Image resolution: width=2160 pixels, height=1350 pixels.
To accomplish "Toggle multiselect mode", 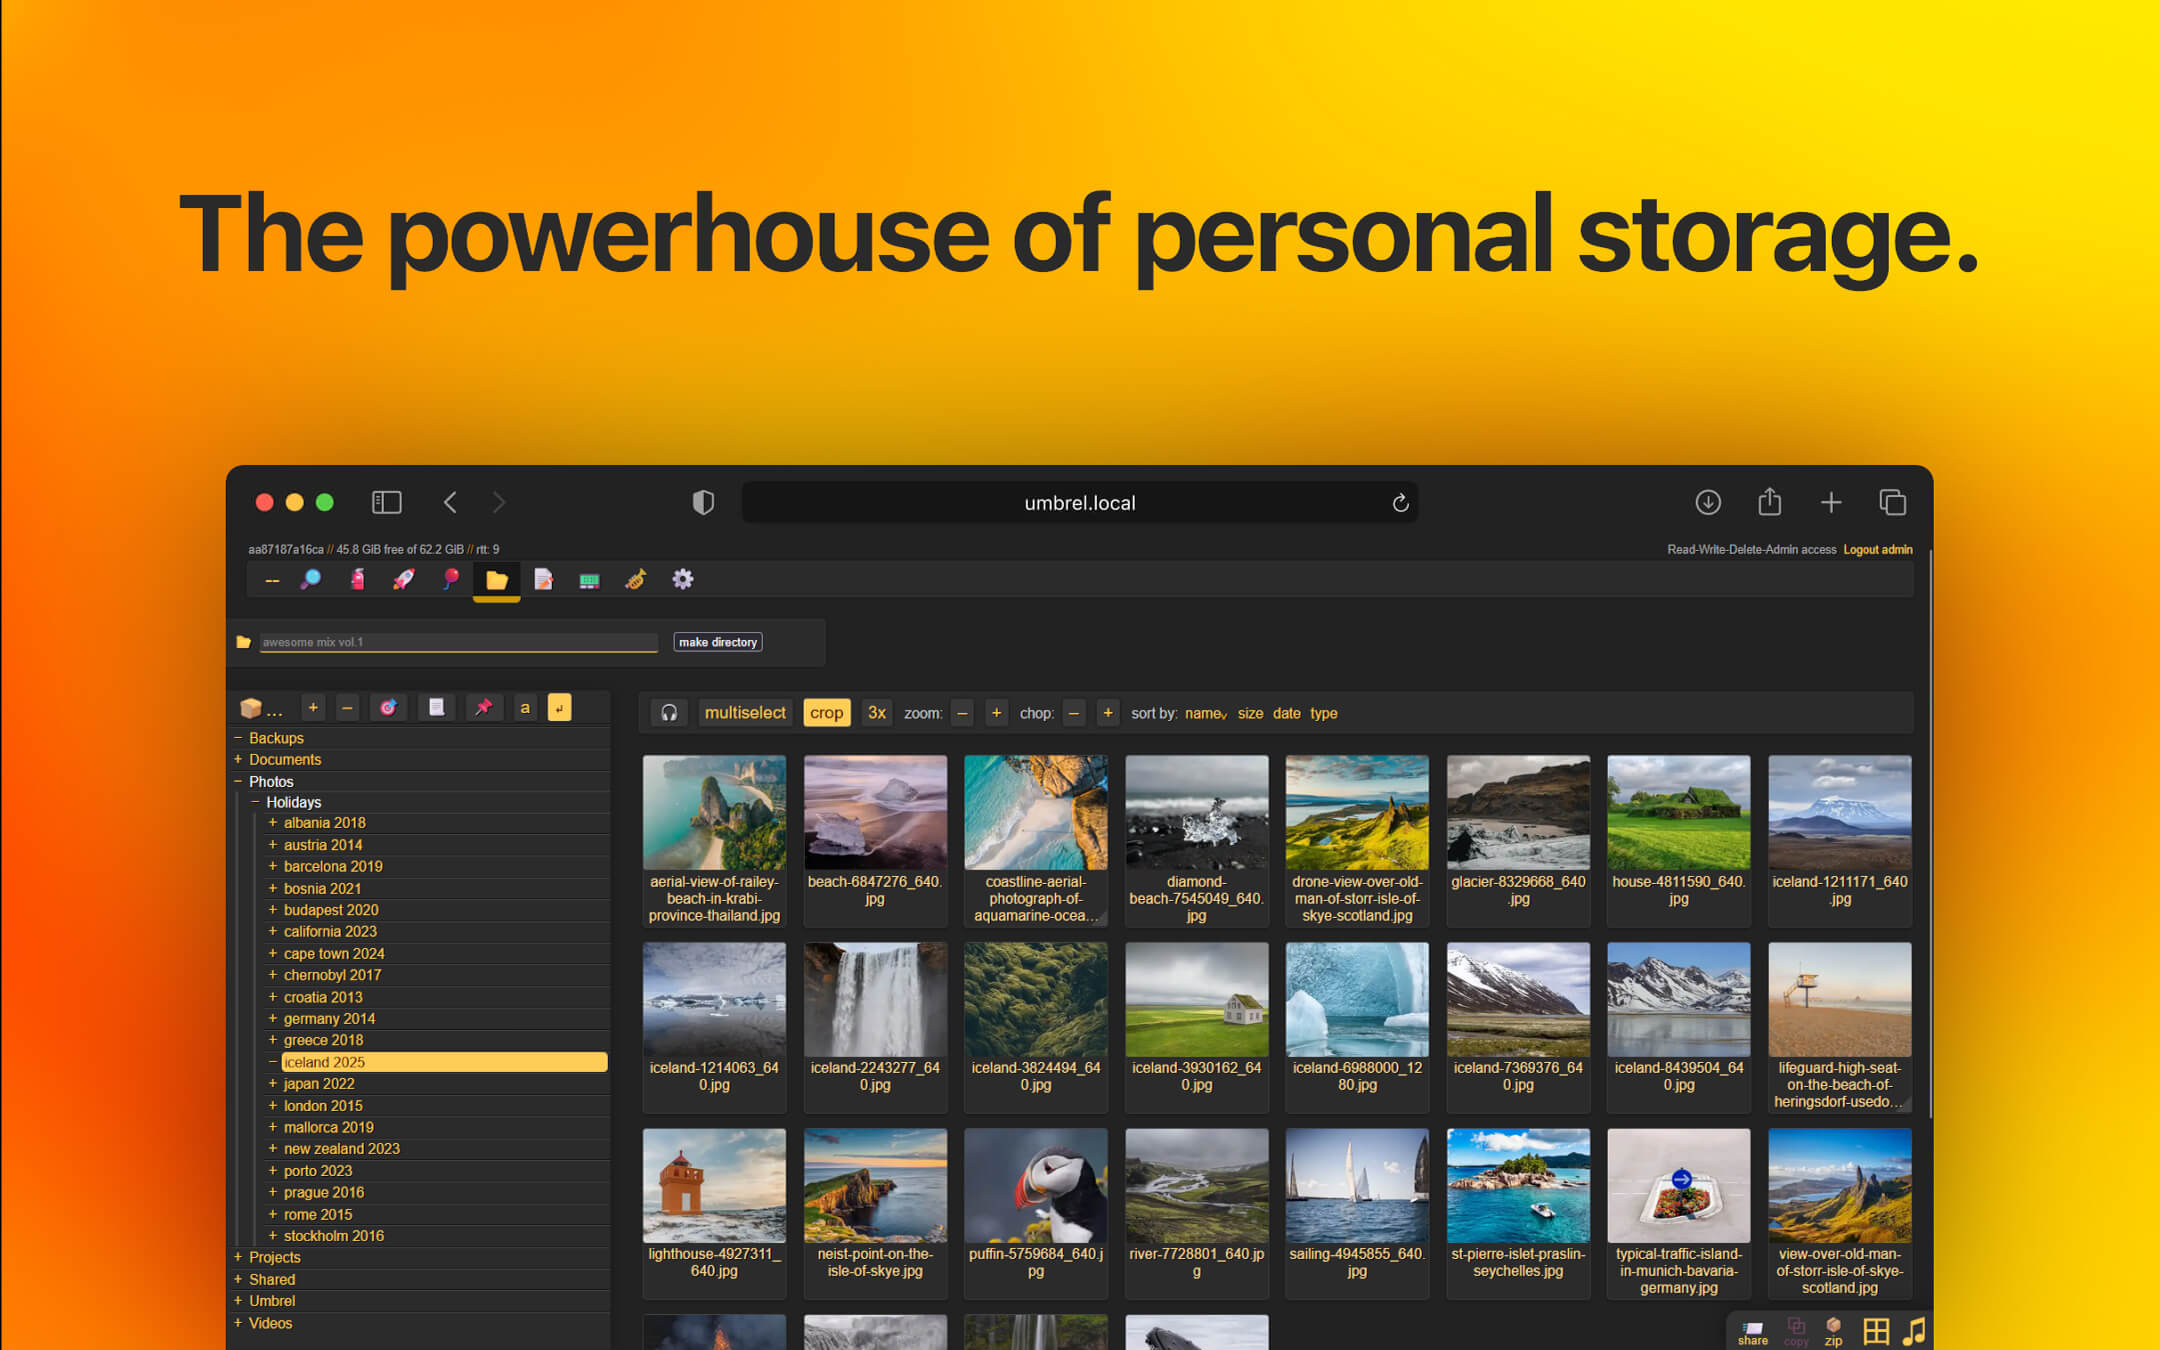I will (x=745, y=712).
